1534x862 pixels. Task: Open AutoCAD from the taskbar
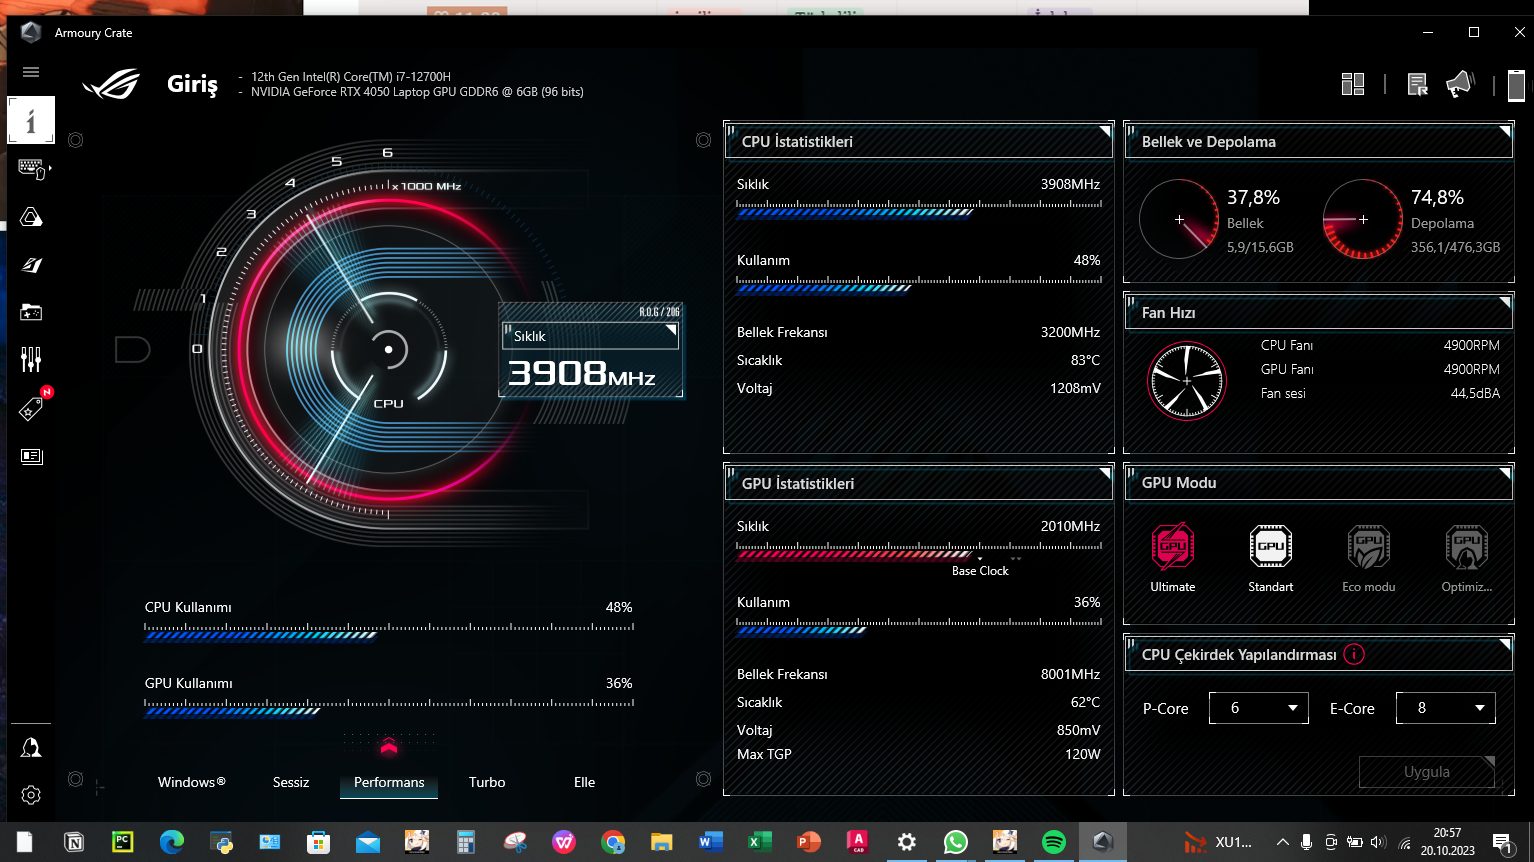point(858,842)
